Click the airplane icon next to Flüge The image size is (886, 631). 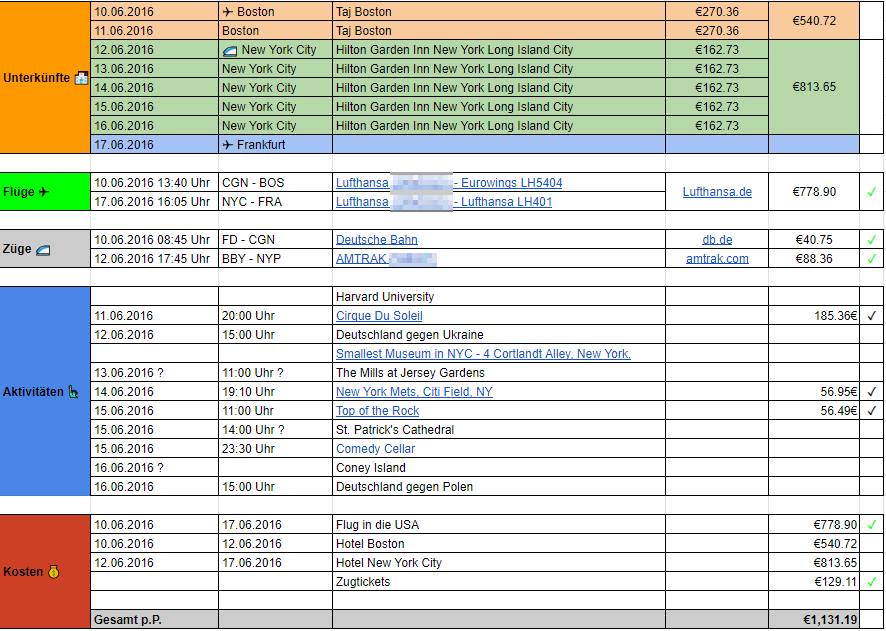(x=43, y=192)
